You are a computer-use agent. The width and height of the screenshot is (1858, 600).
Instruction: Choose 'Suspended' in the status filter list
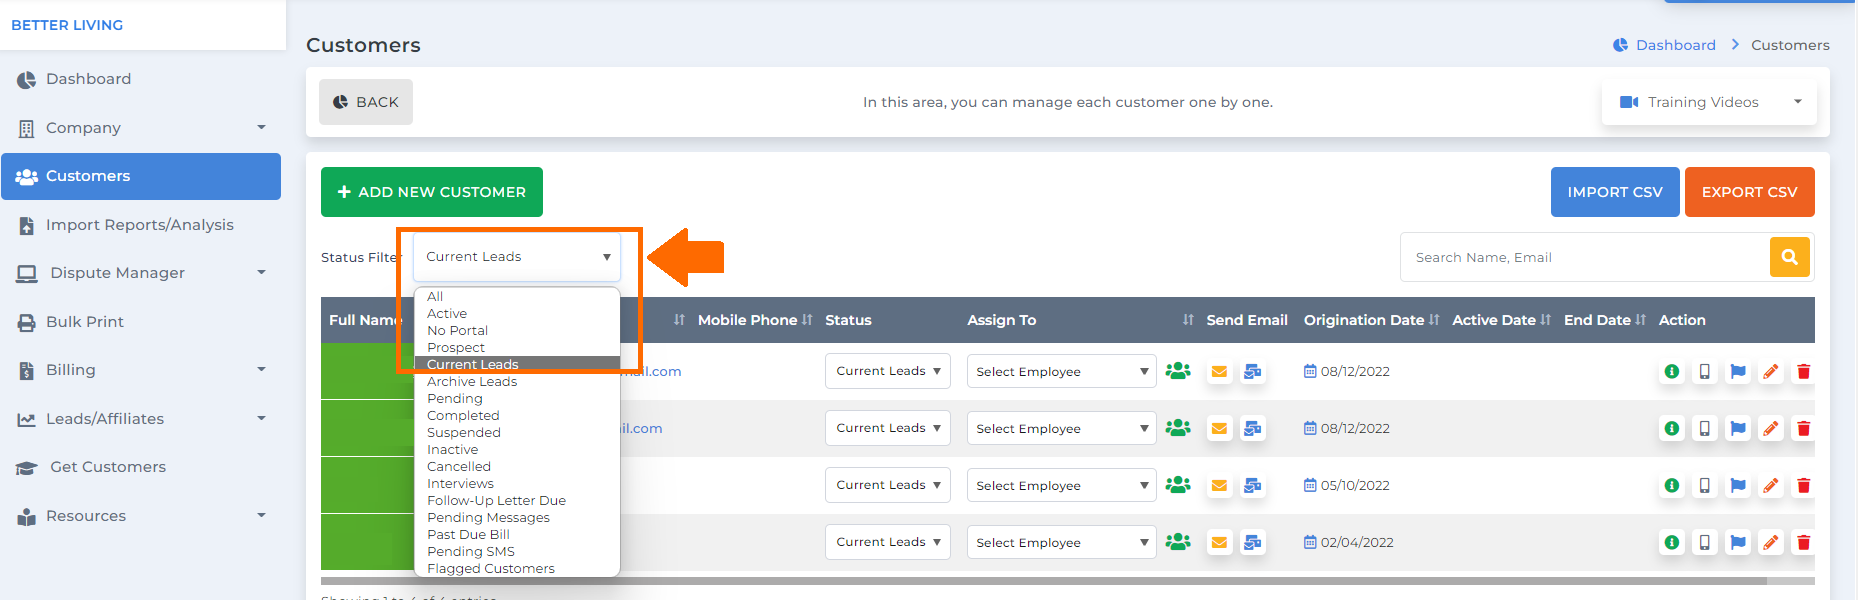[x=517, y=433]
